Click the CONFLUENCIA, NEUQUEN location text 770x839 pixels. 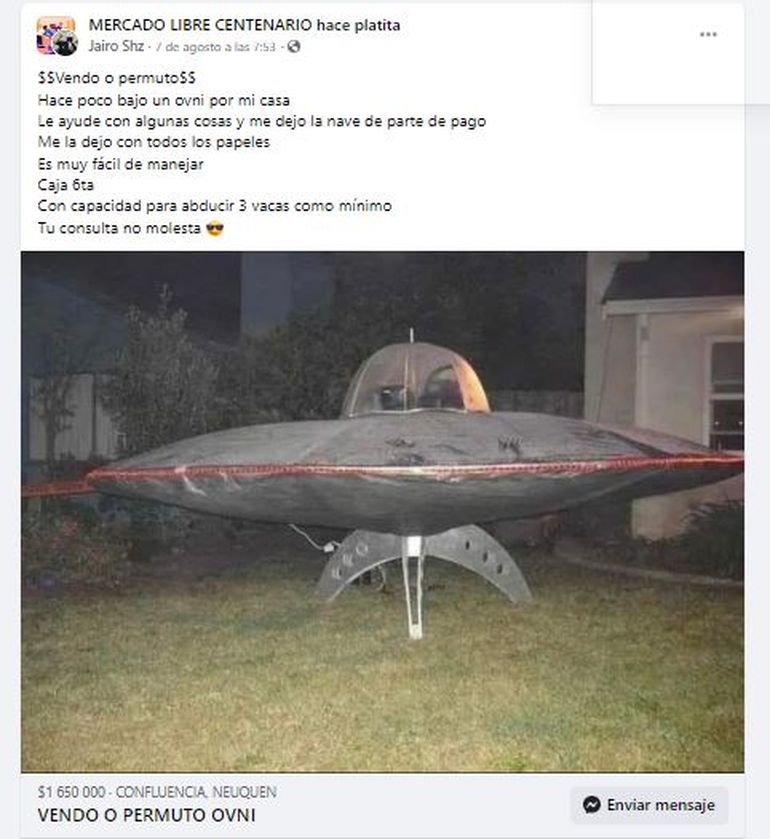point(196,792)
